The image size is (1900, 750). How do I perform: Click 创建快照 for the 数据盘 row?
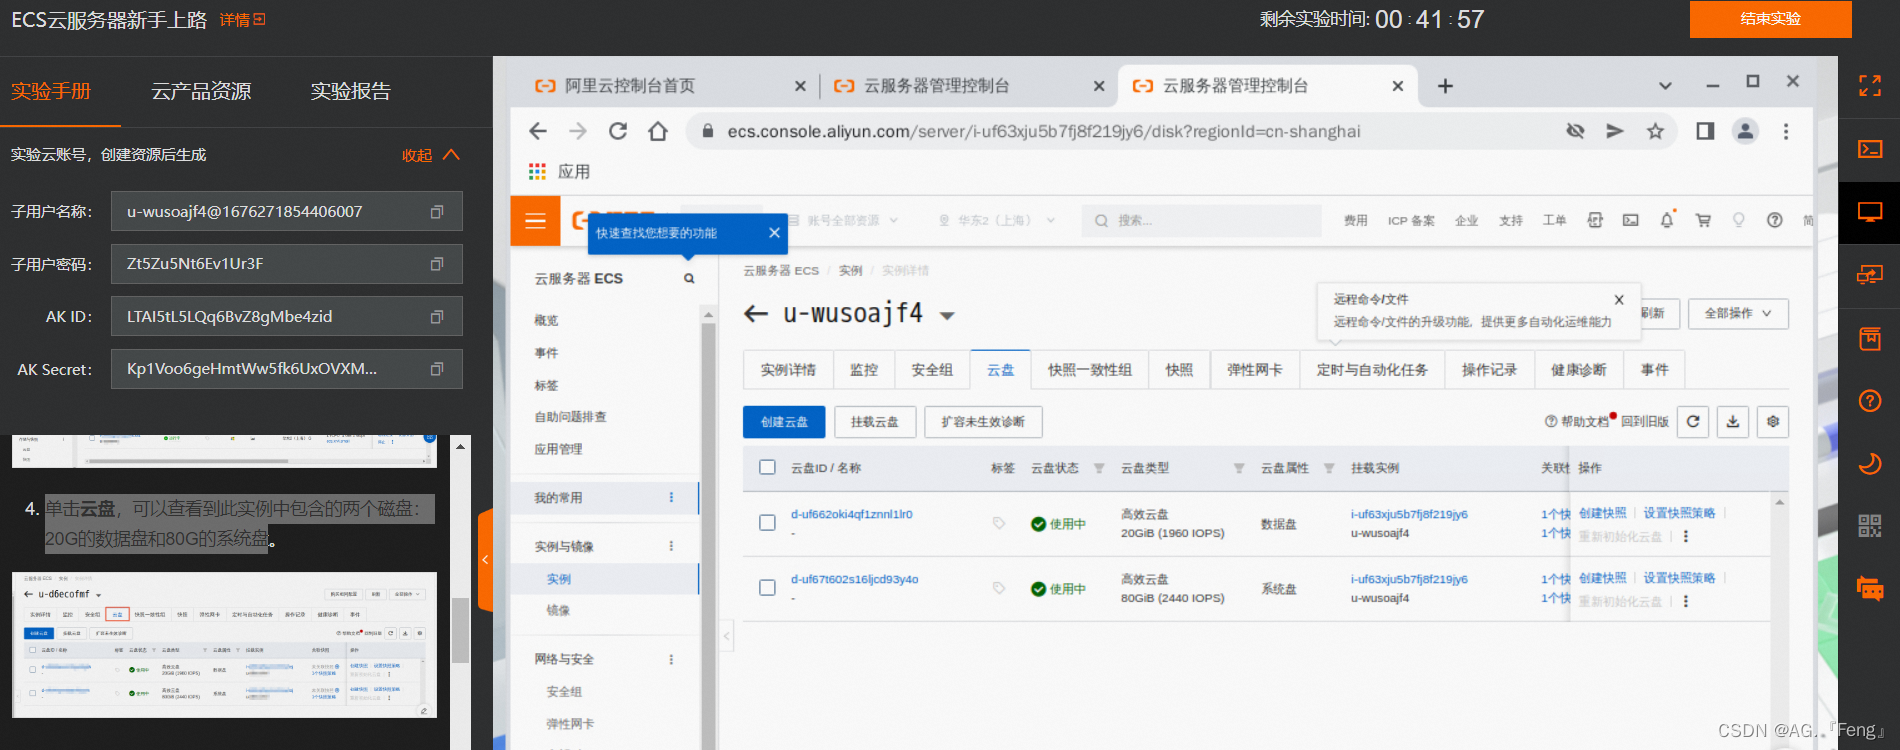[1602, 513]
